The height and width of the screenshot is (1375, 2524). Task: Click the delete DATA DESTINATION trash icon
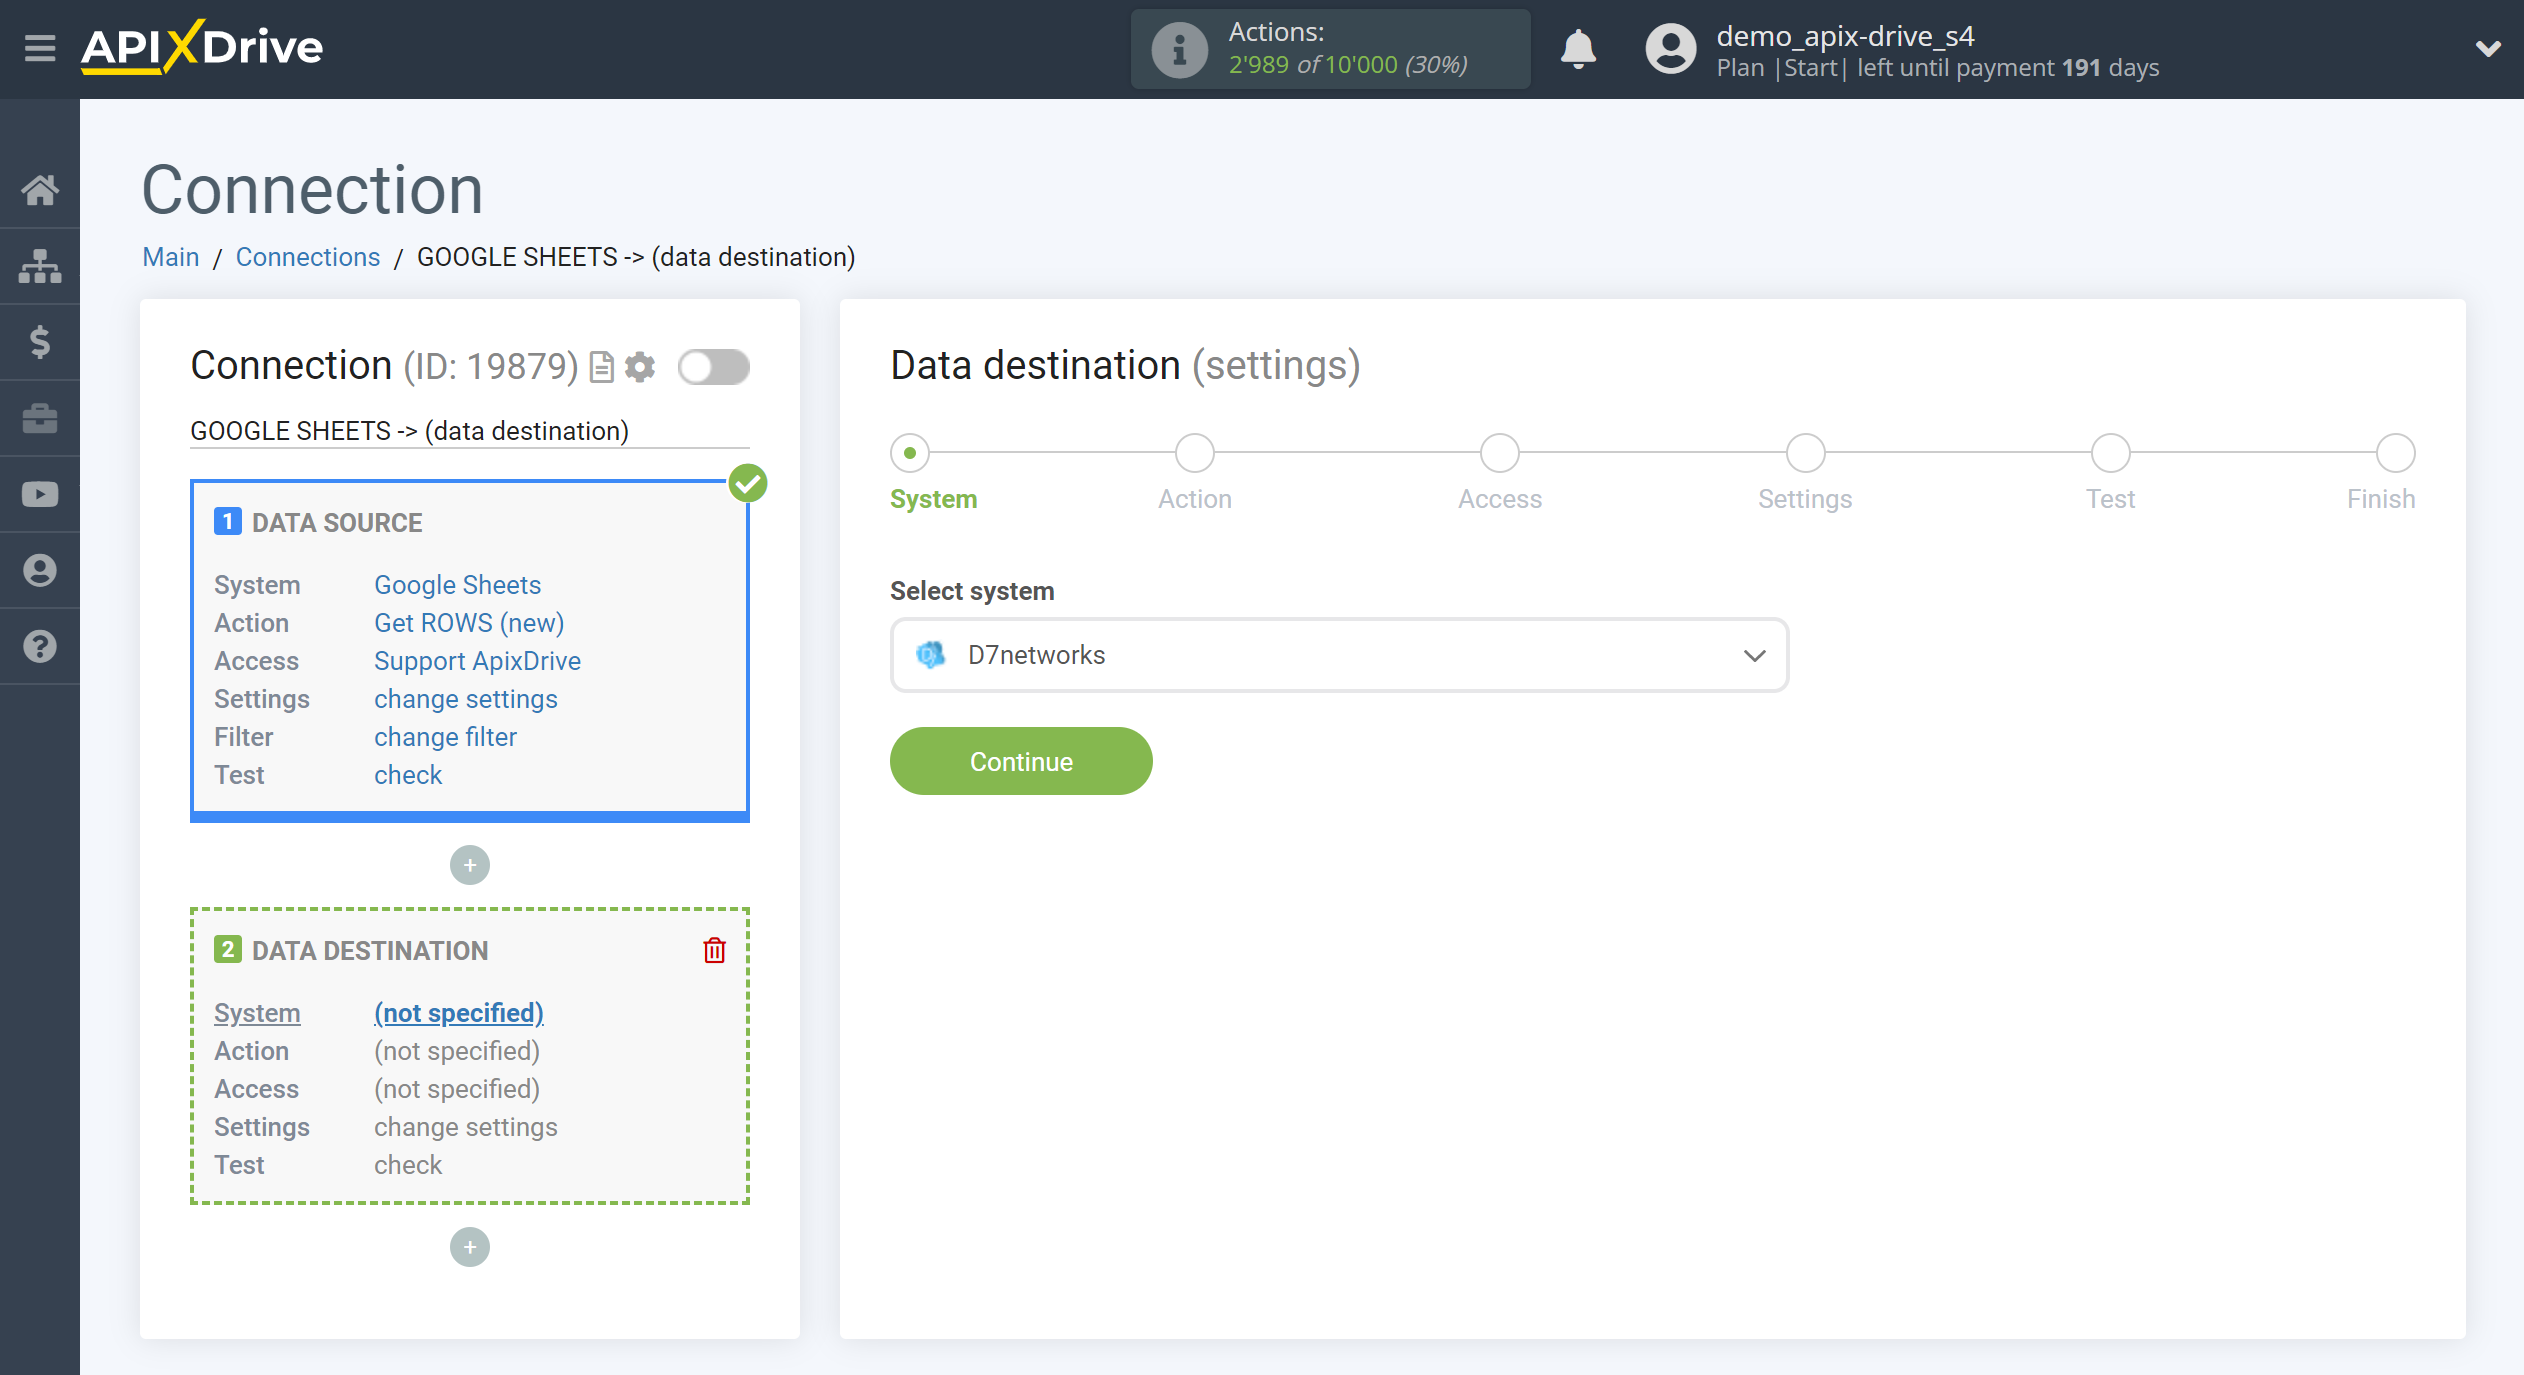(714, 950)
